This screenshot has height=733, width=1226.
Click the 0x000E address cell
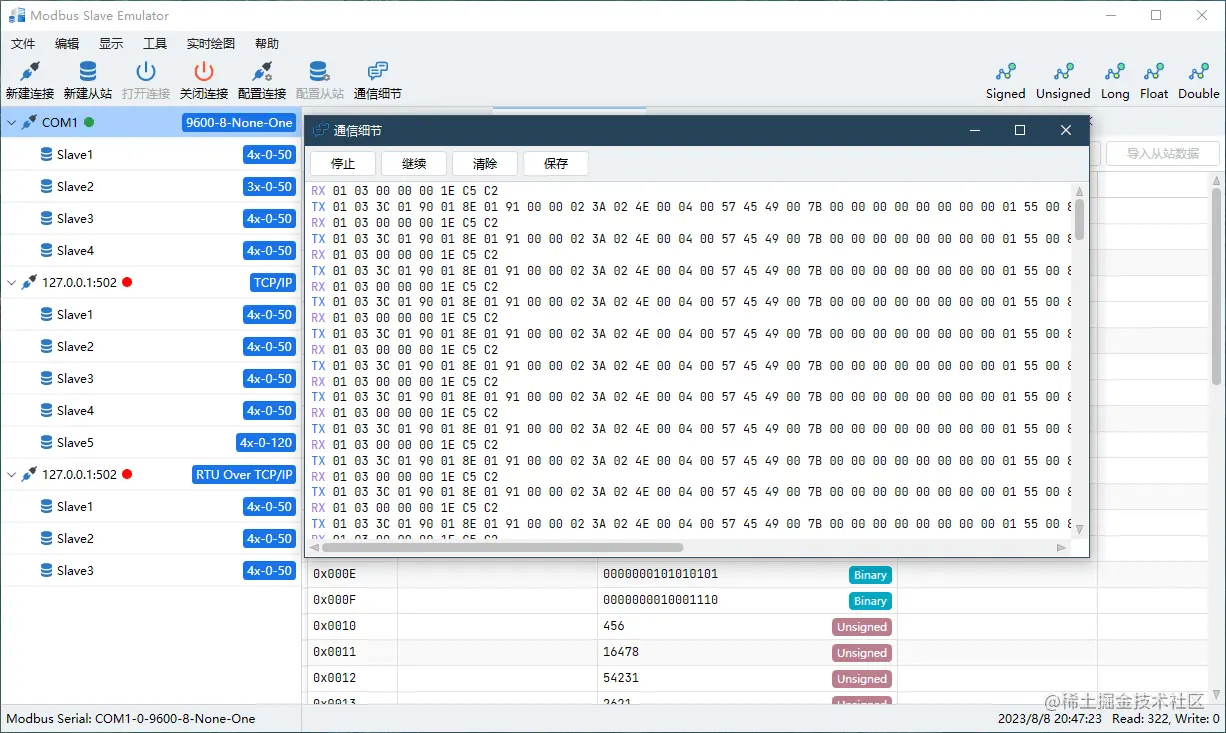350,574
